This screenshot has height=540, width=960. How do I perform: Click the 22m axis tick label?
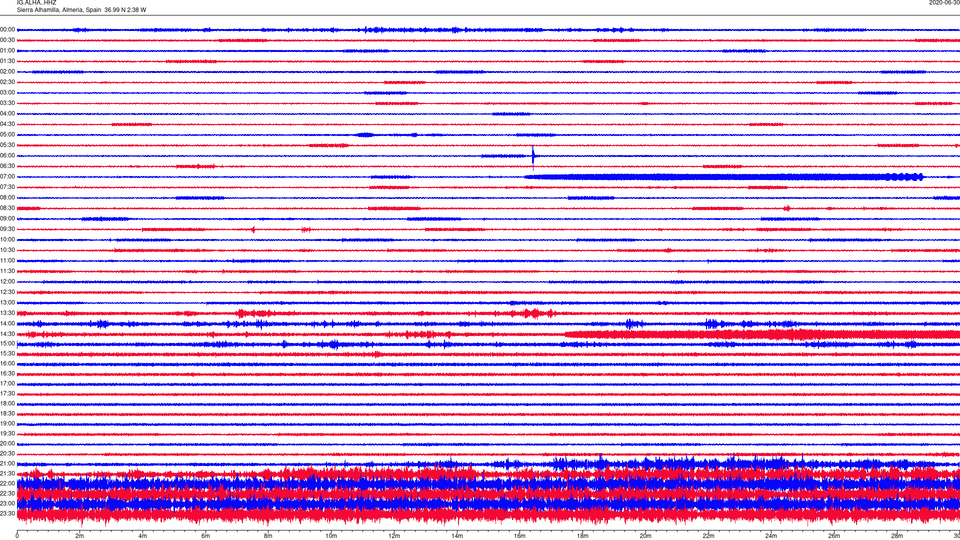708,536
